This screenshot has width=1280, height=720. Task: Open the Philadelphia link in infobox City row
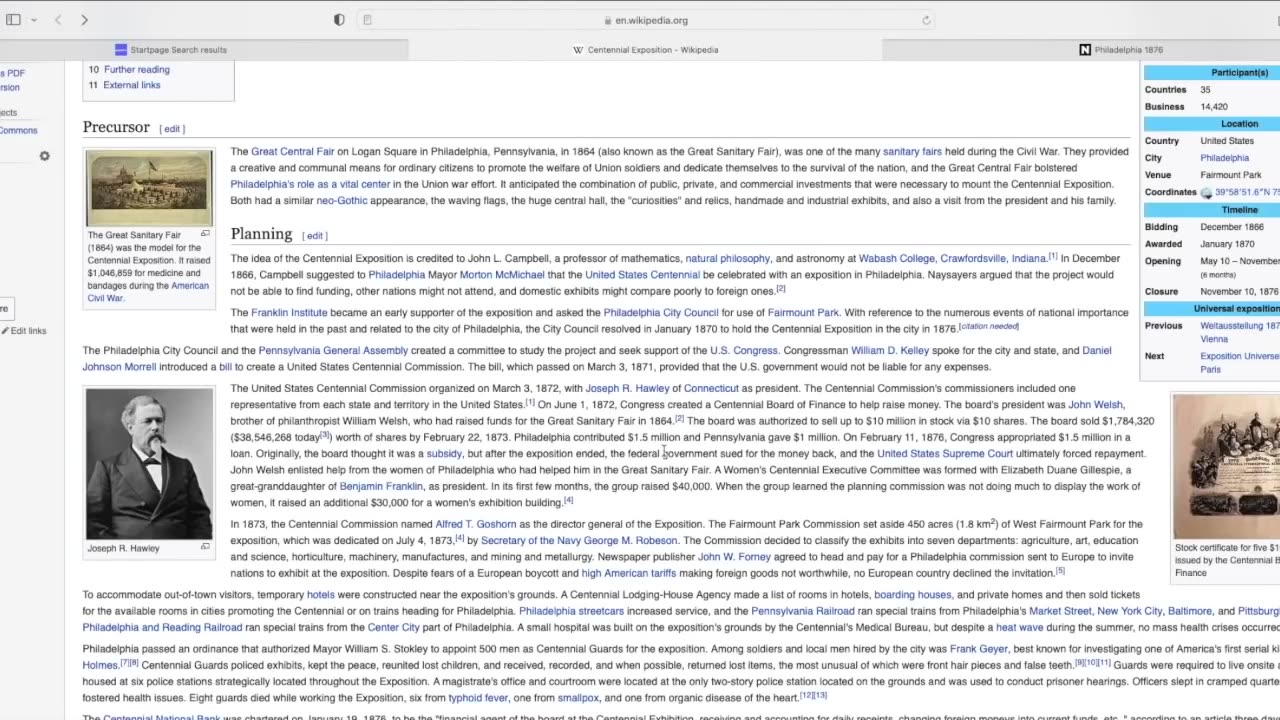pyautogui.click(x=1224, y=158)
